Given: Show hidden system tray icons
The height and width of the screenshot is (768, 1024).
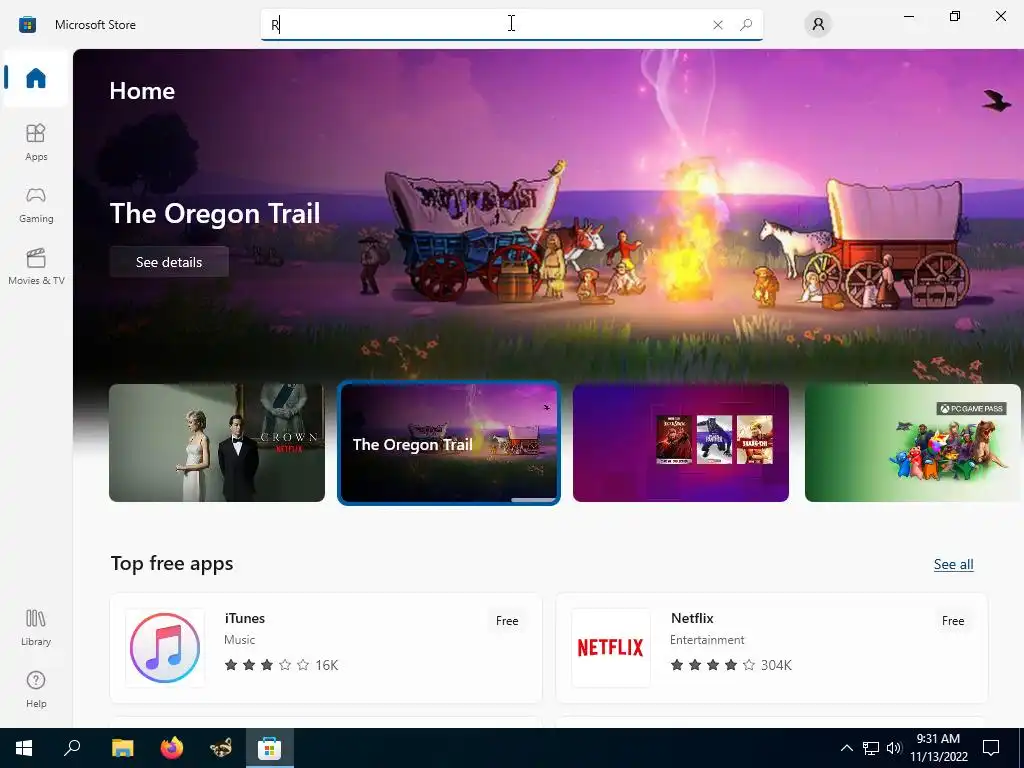Looking at the screenshot, I should point(846,748).
